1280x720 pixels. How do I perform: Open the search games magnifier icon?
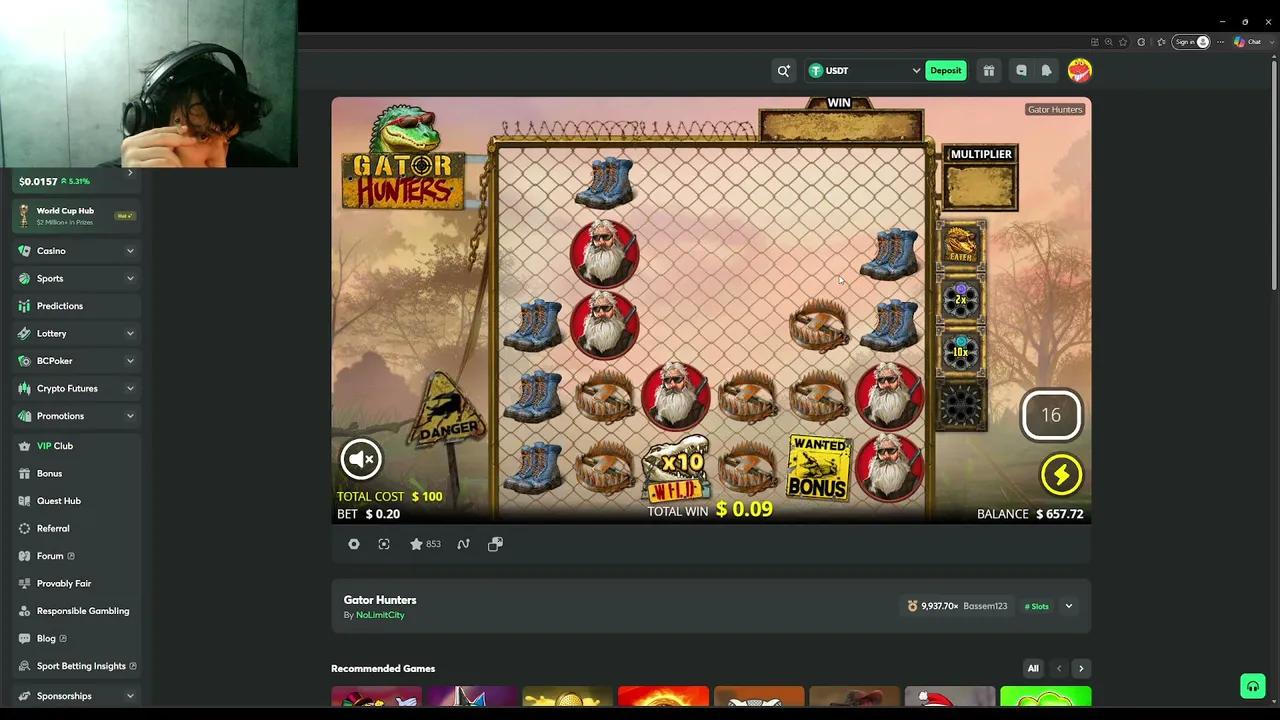point(784,70)
